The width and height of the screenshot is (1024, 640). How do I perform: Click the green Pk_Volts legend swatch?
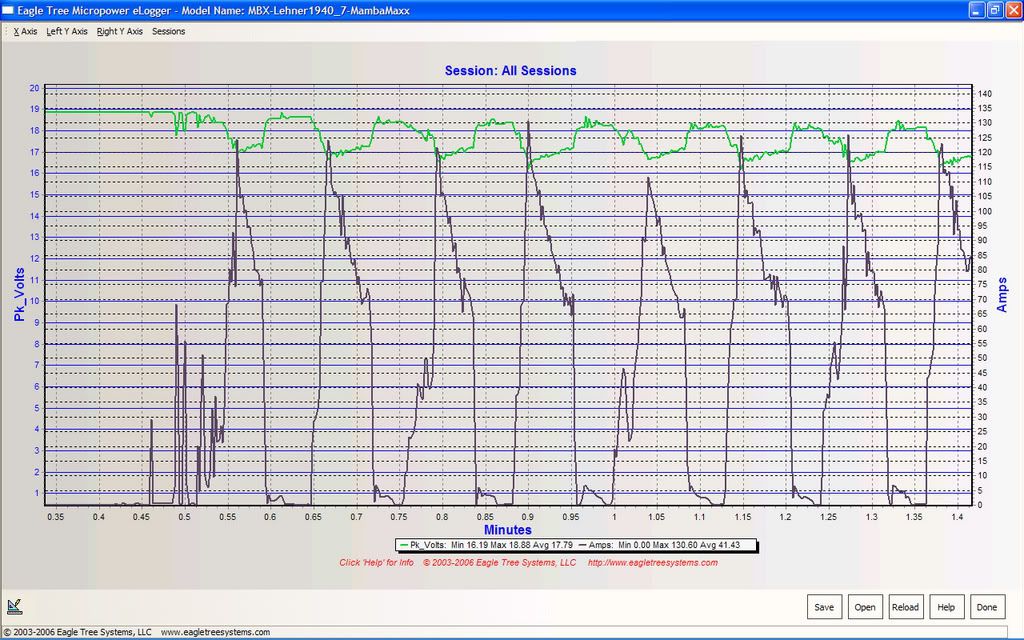403,545
